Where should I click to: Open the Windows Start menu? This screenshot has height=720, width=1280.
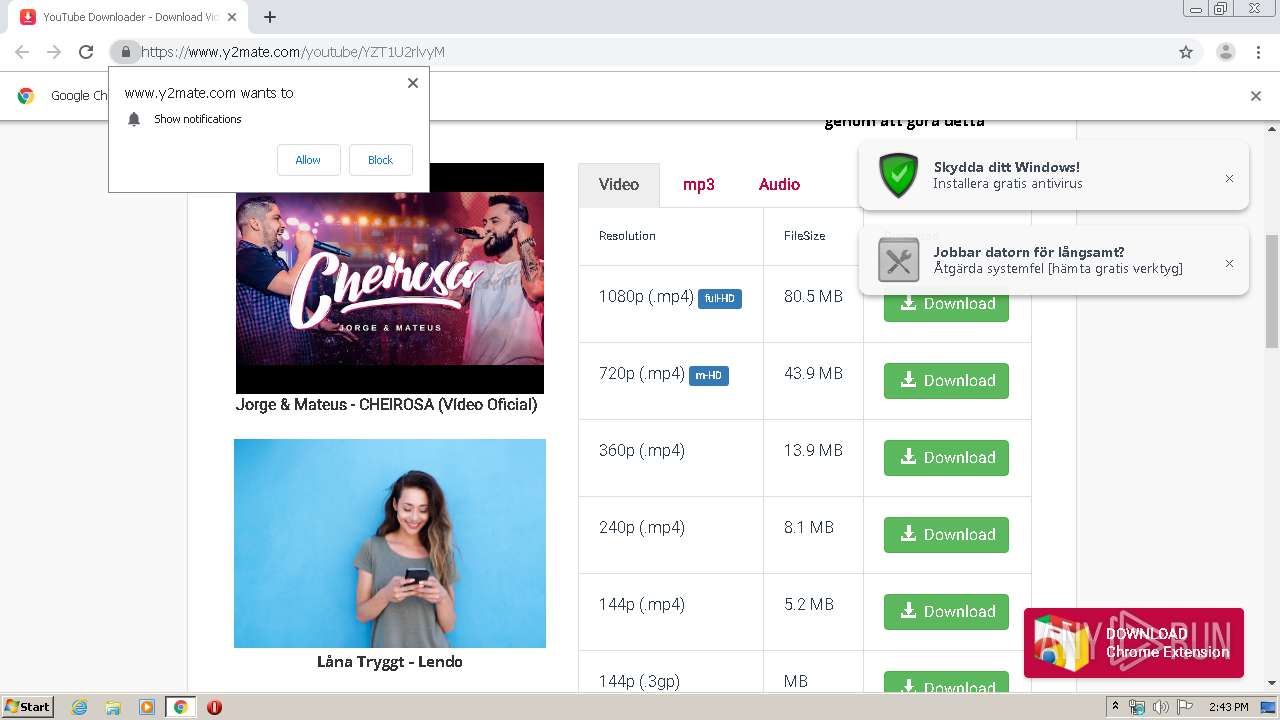[x=27, y=707]
